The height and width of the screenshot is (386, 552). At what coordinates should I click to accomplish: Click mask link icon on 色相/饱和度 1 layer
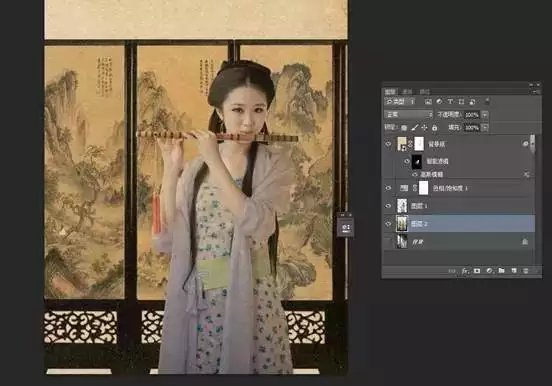(x=415, y=188)
